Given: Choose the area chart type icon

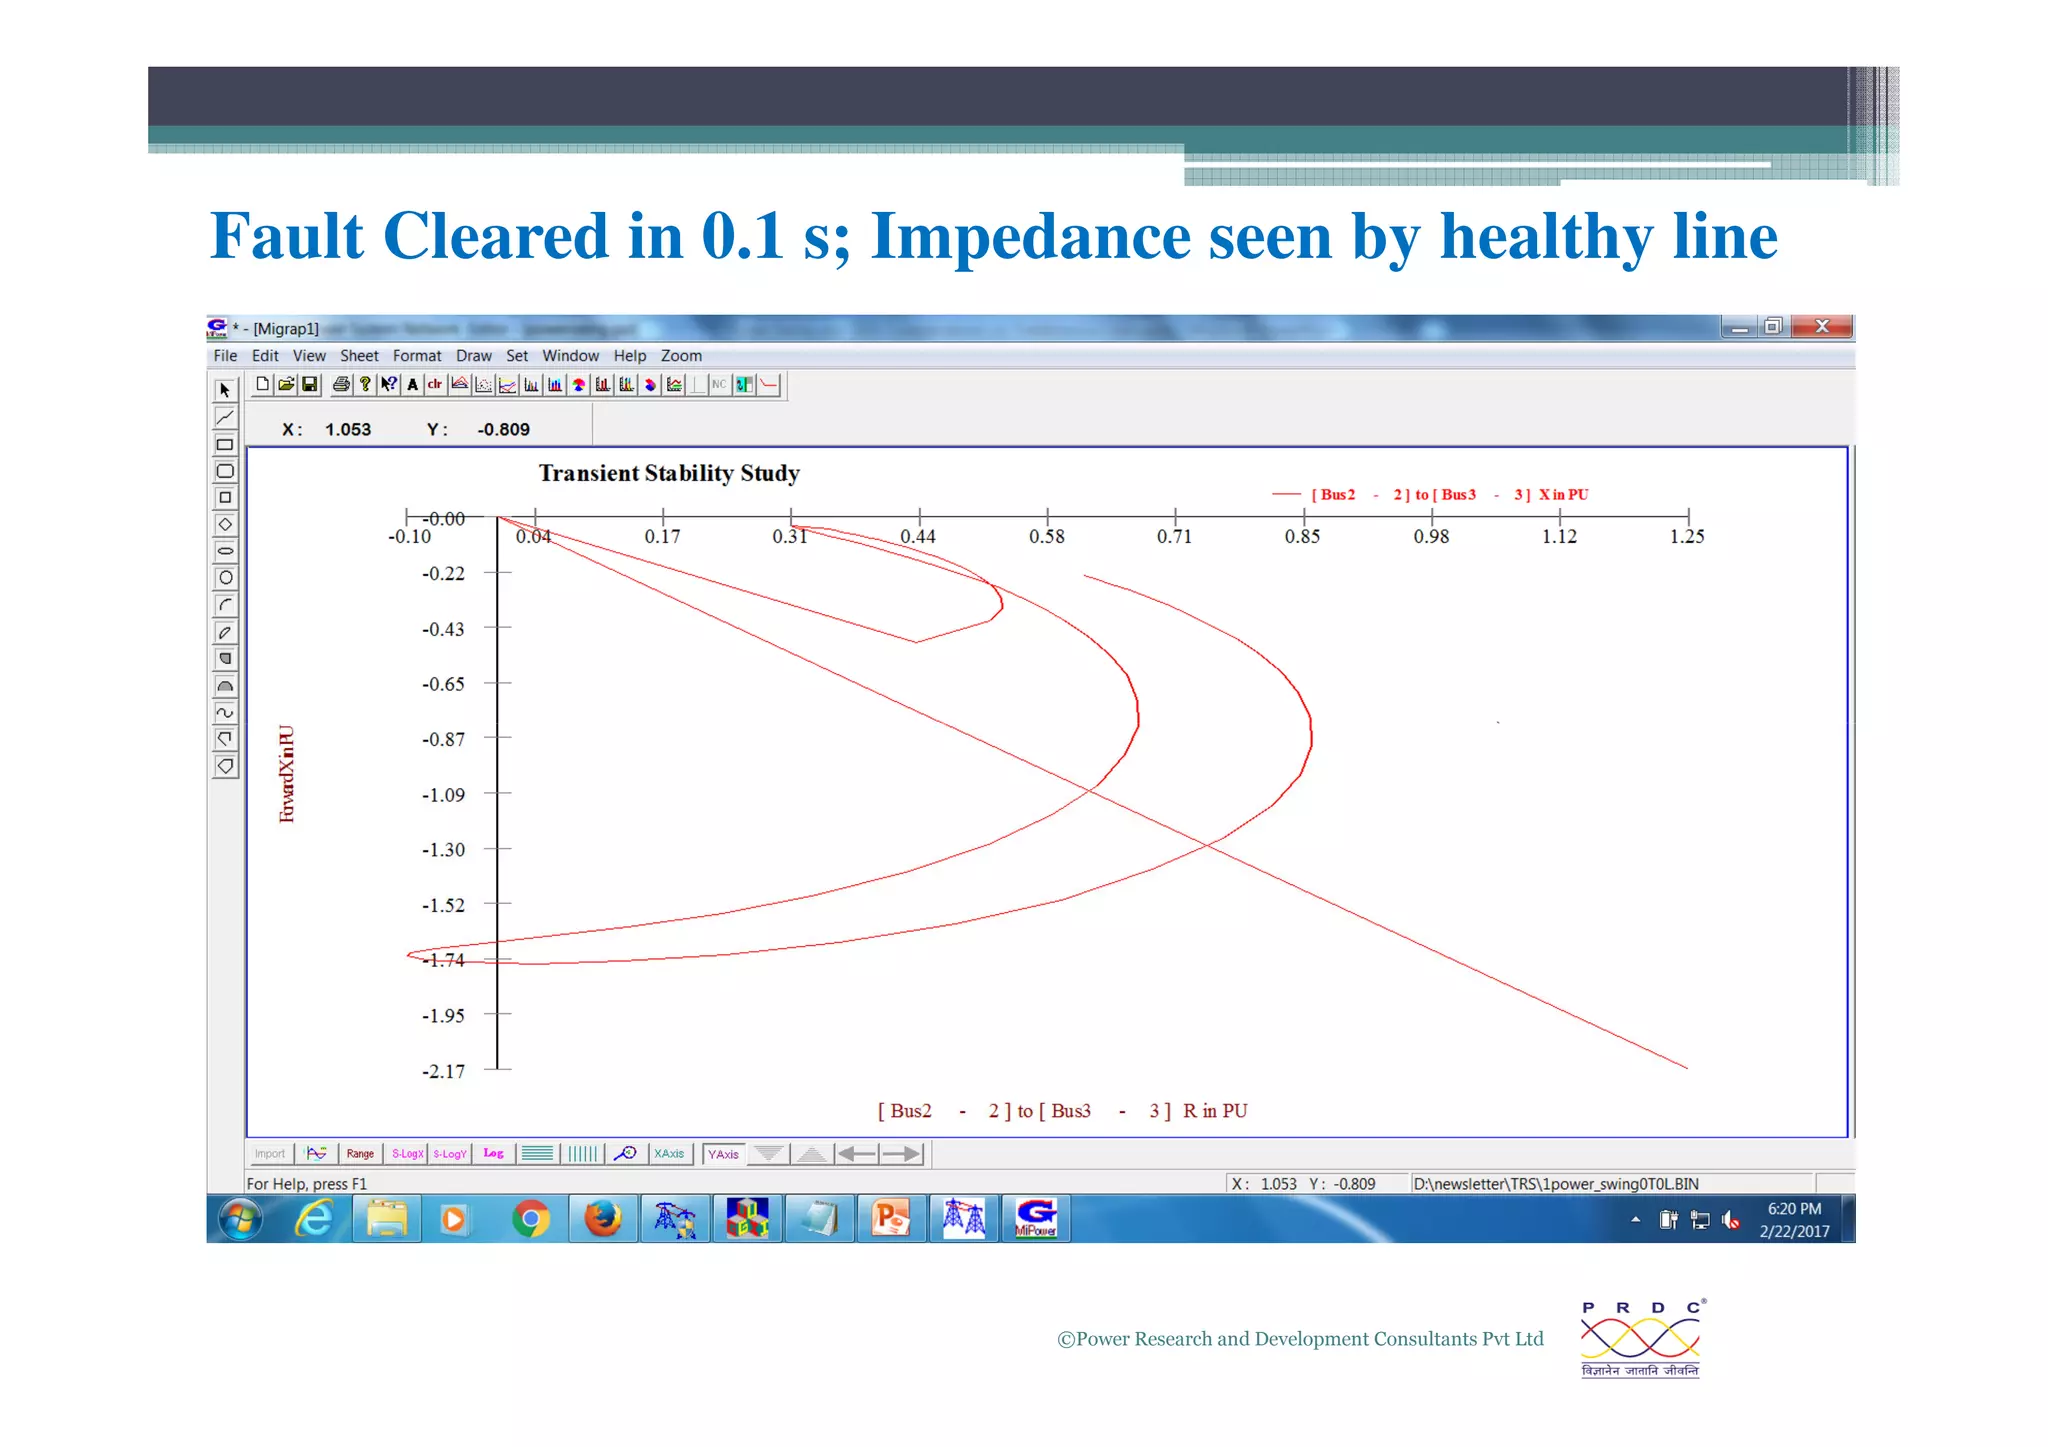Looking at the screenshot, I should (460, 385).
